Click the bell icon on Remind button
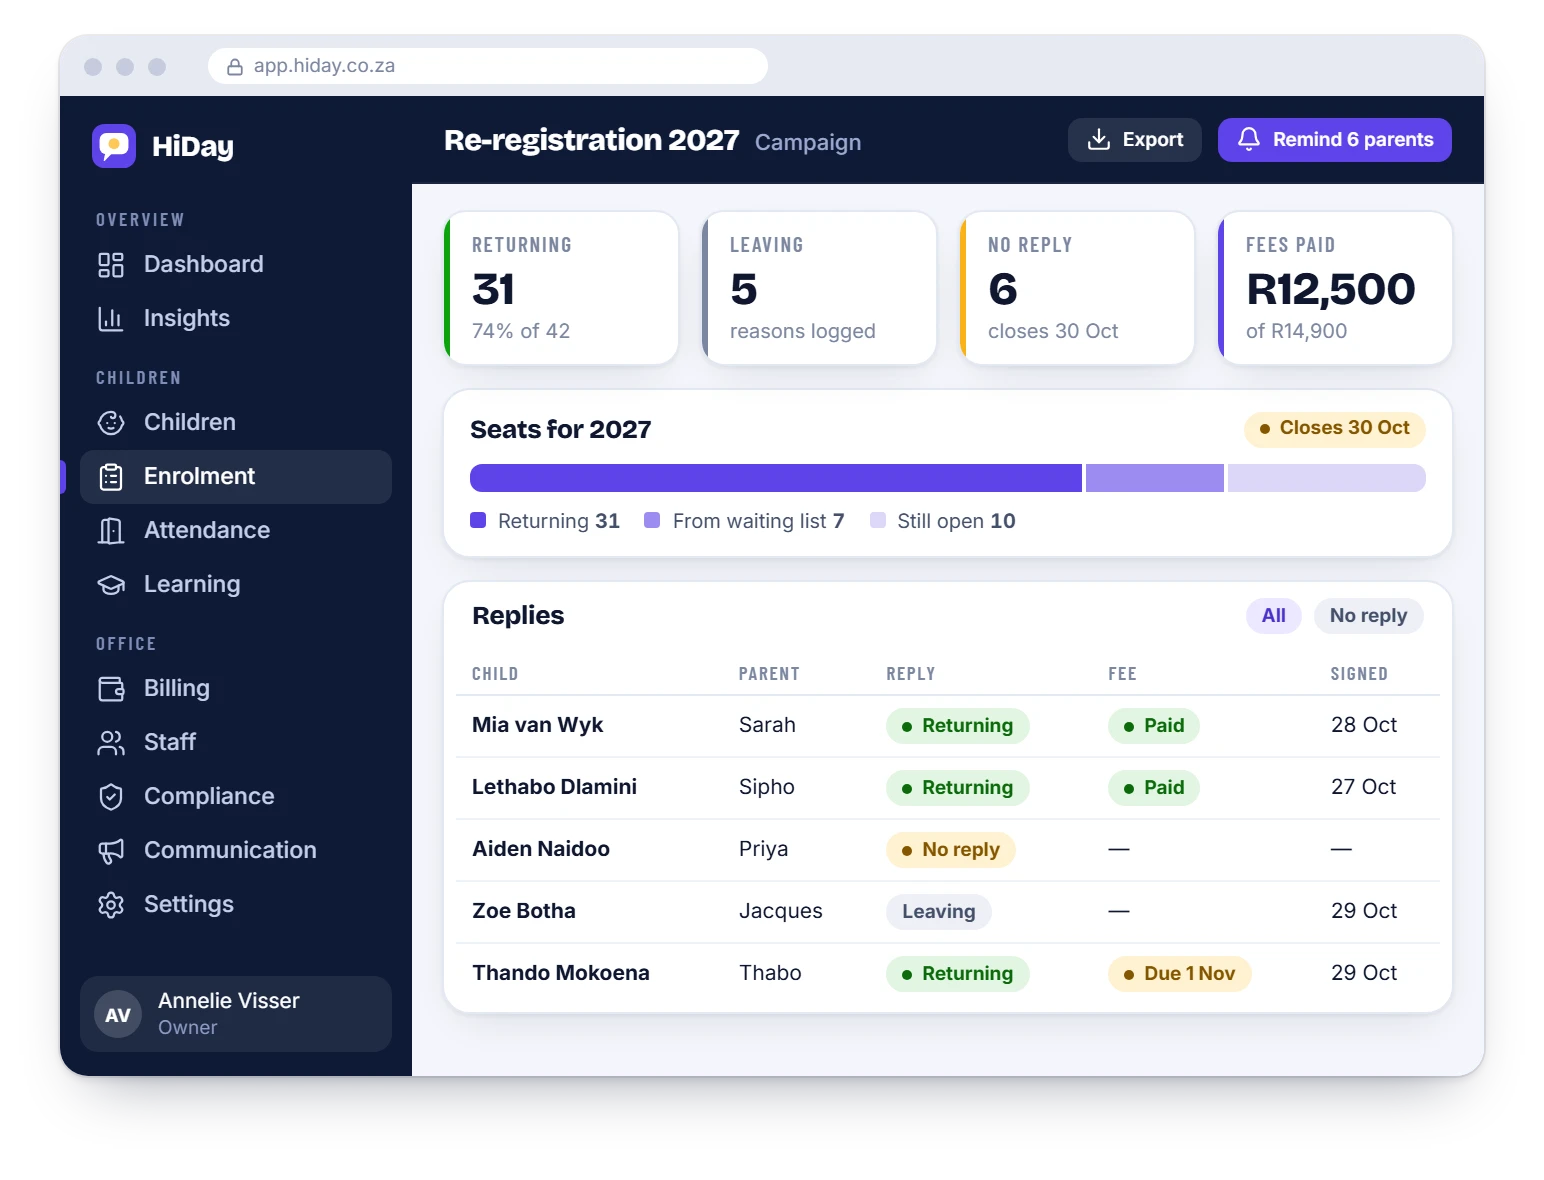Viewport: 1544px width, 1180px height. [1249, 139]
